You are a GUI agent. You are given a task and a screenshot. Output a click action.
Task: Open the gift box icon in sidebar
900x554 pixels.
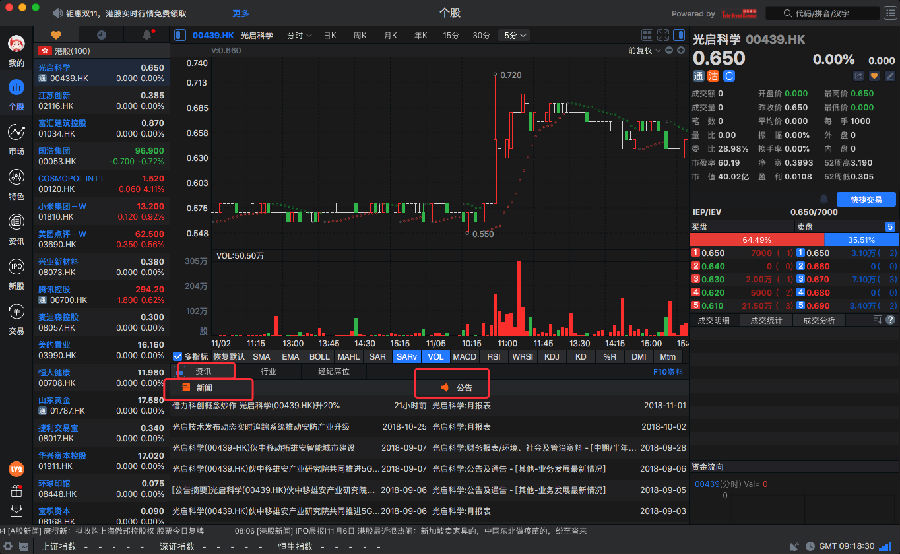(16, 491)
